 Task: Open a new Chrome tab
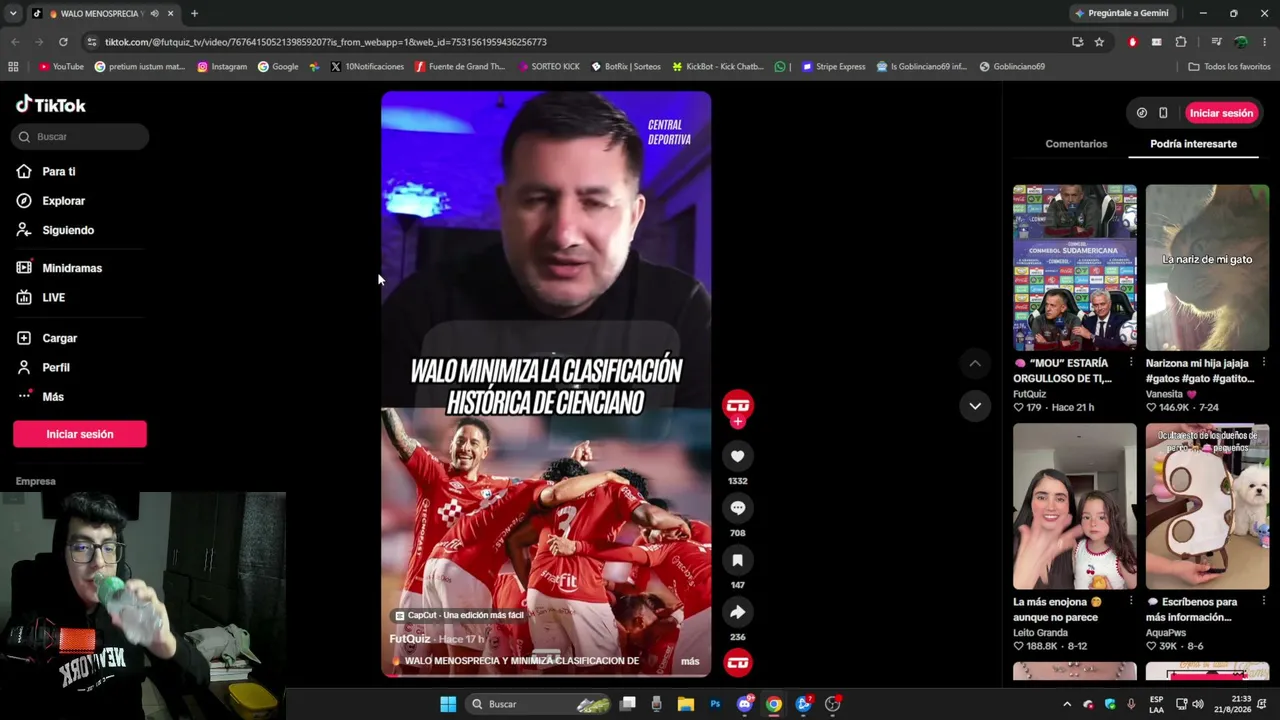[194, 14]
